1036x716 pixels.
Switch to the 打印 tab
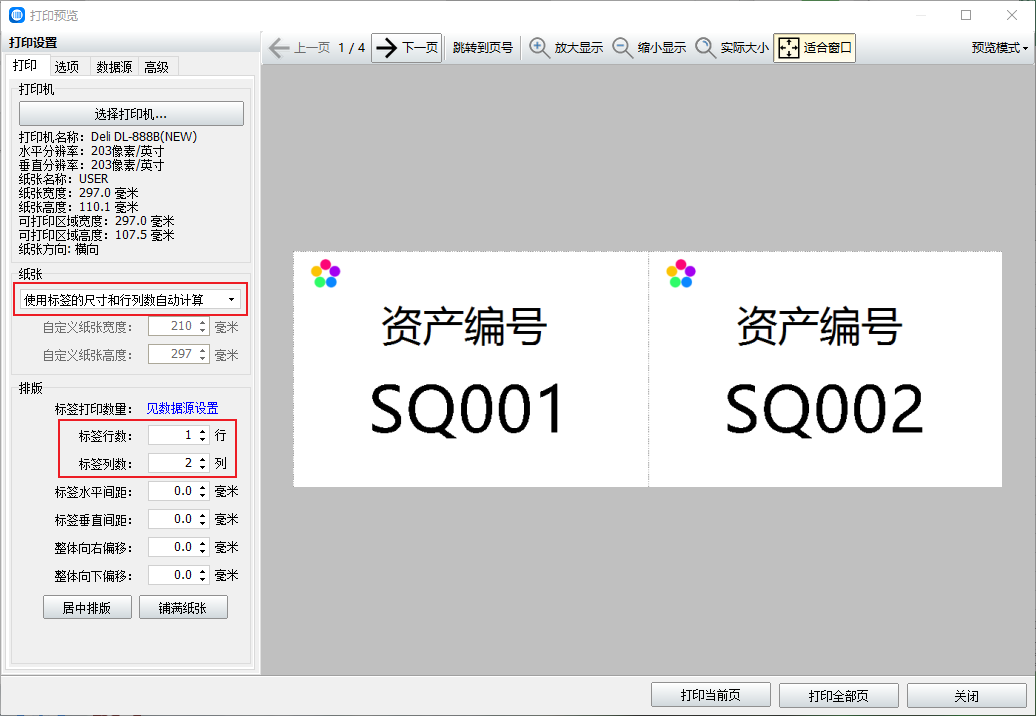pyautogui.click(x=25, y=65)
